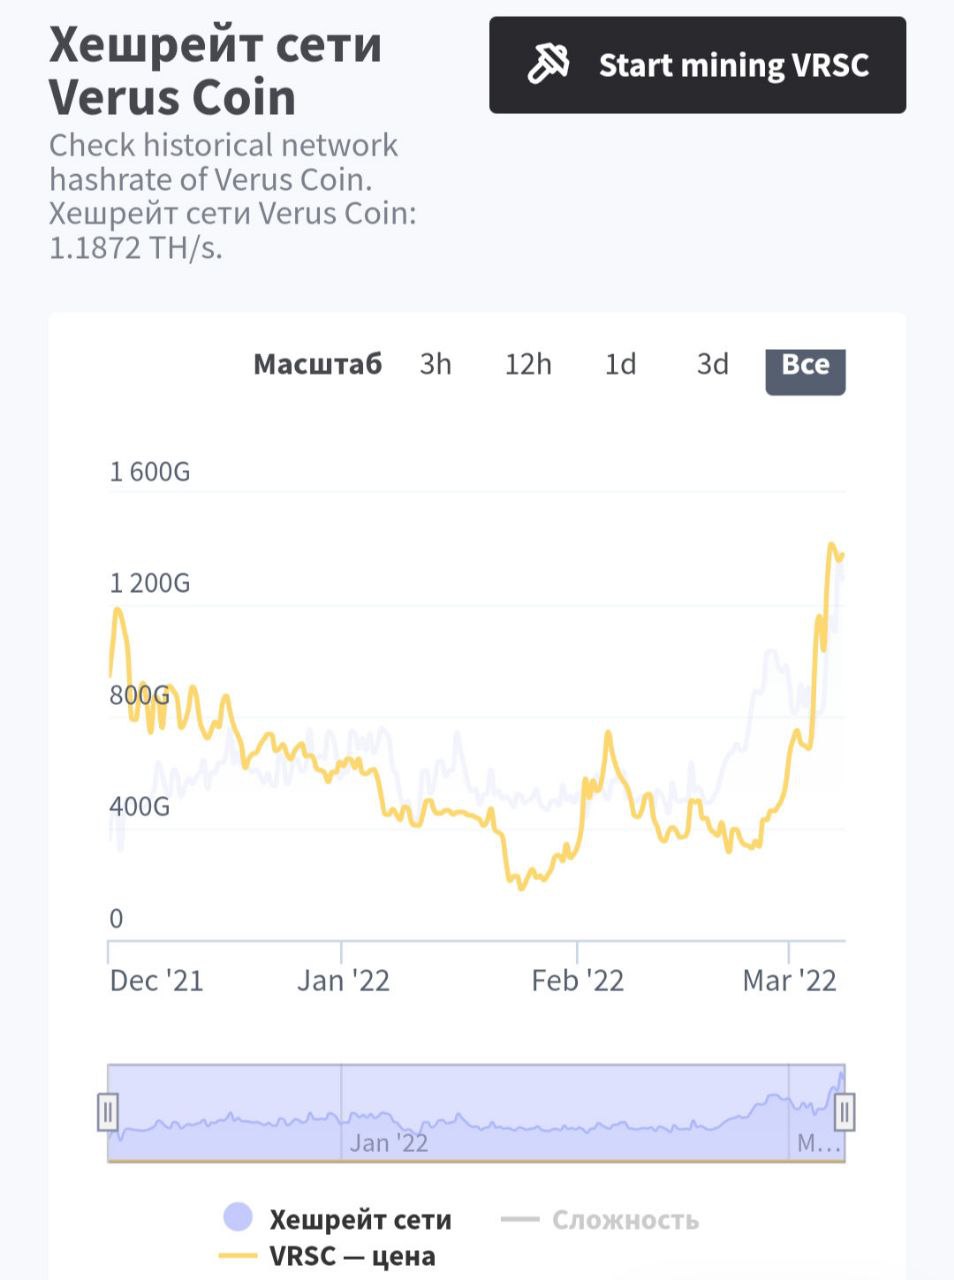Click the gray Сложность line marker
This screenshot has width=954, height=1280.
[x=520, y=1219]
